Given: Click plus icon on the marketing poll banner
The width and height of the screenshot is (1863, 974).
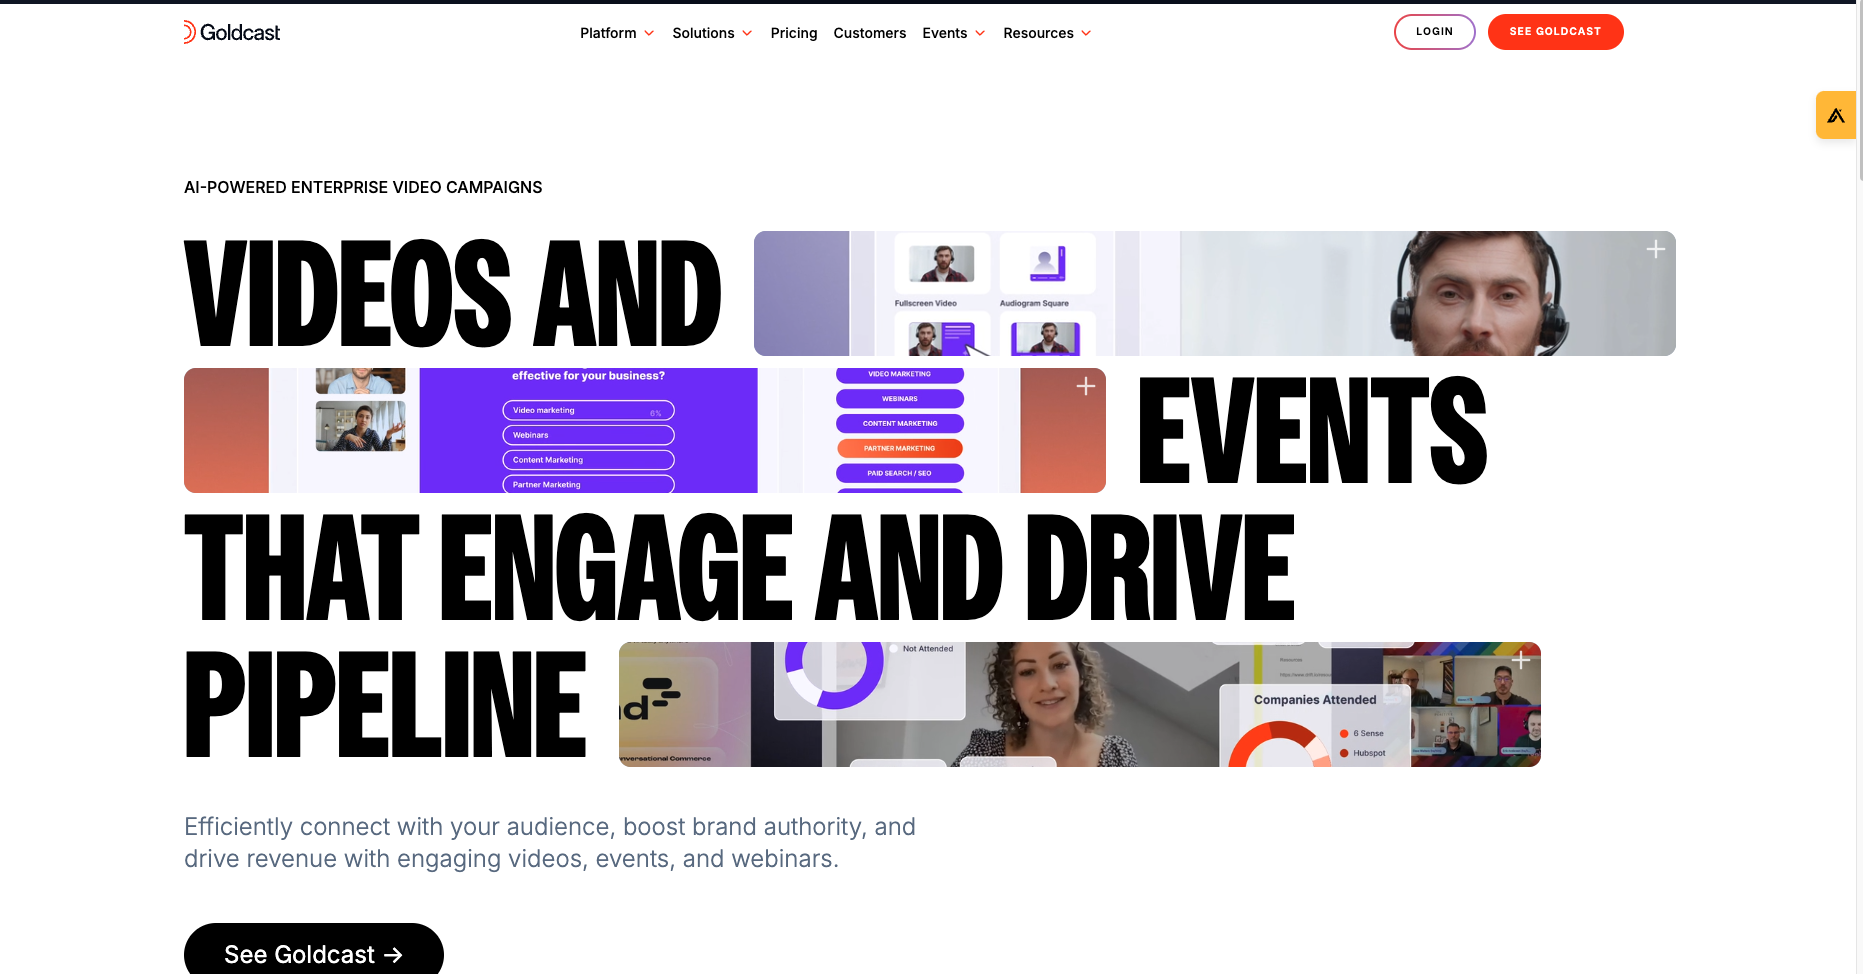Looking at the screenshot, I should 1085,386.
